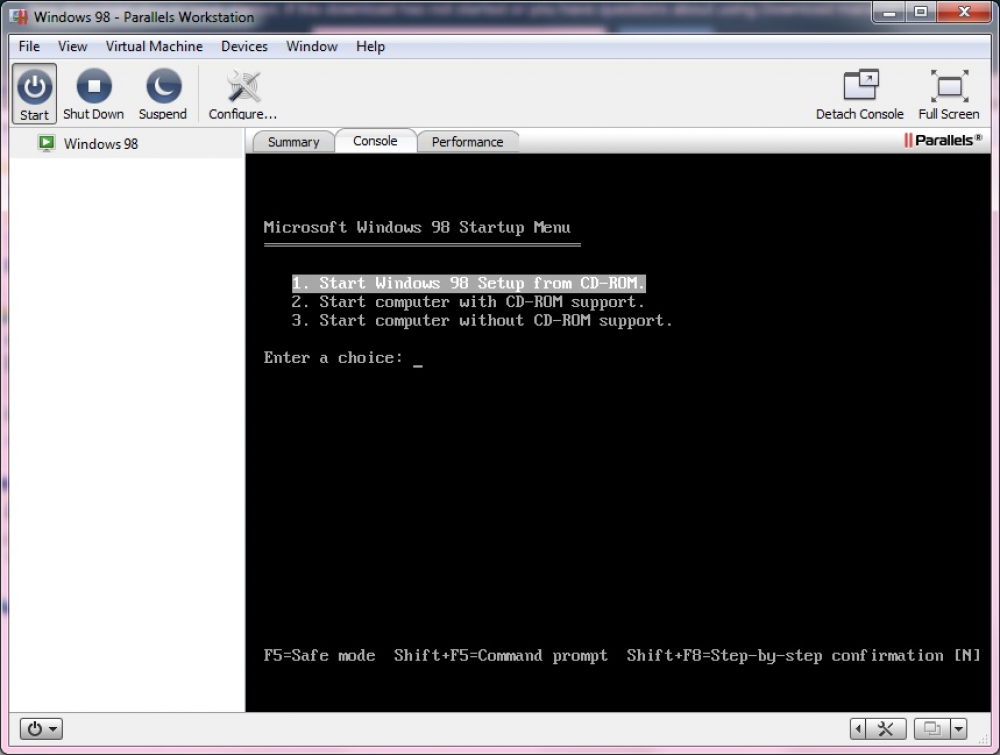Click the Parallels logo

pos(943,140)
